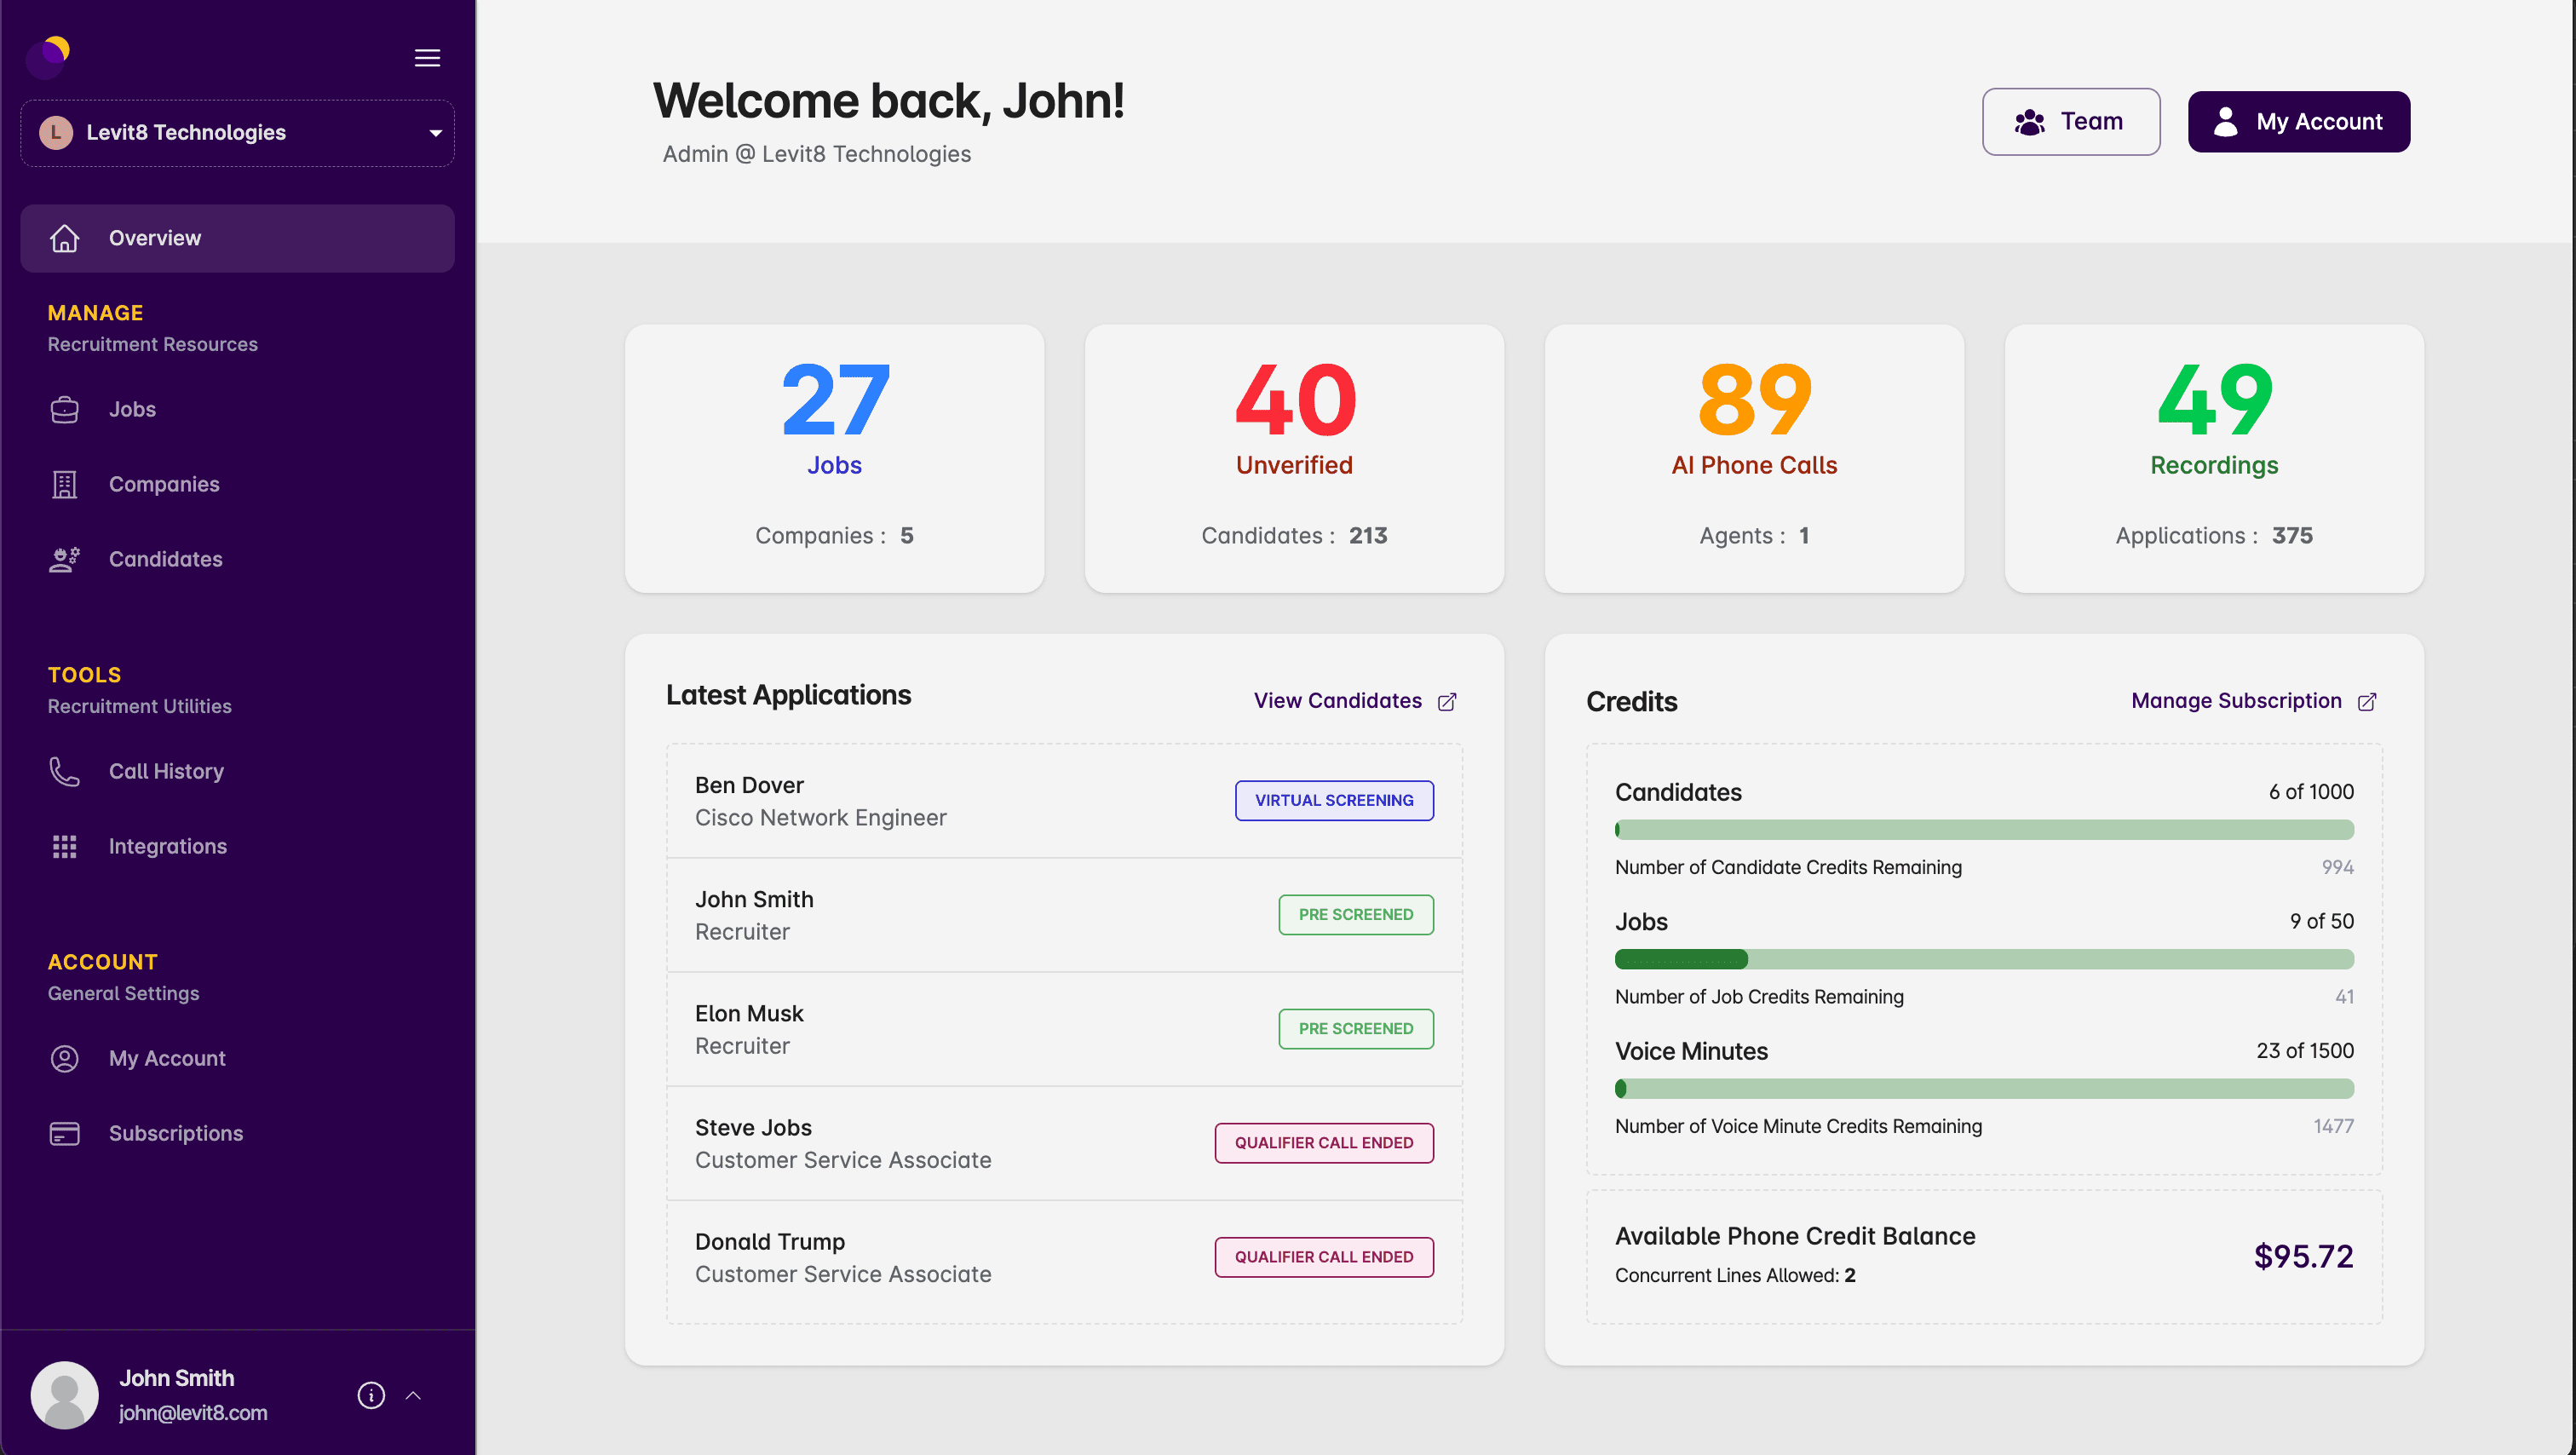
Task: Click the Overview home icon
Action: [64, 238]
